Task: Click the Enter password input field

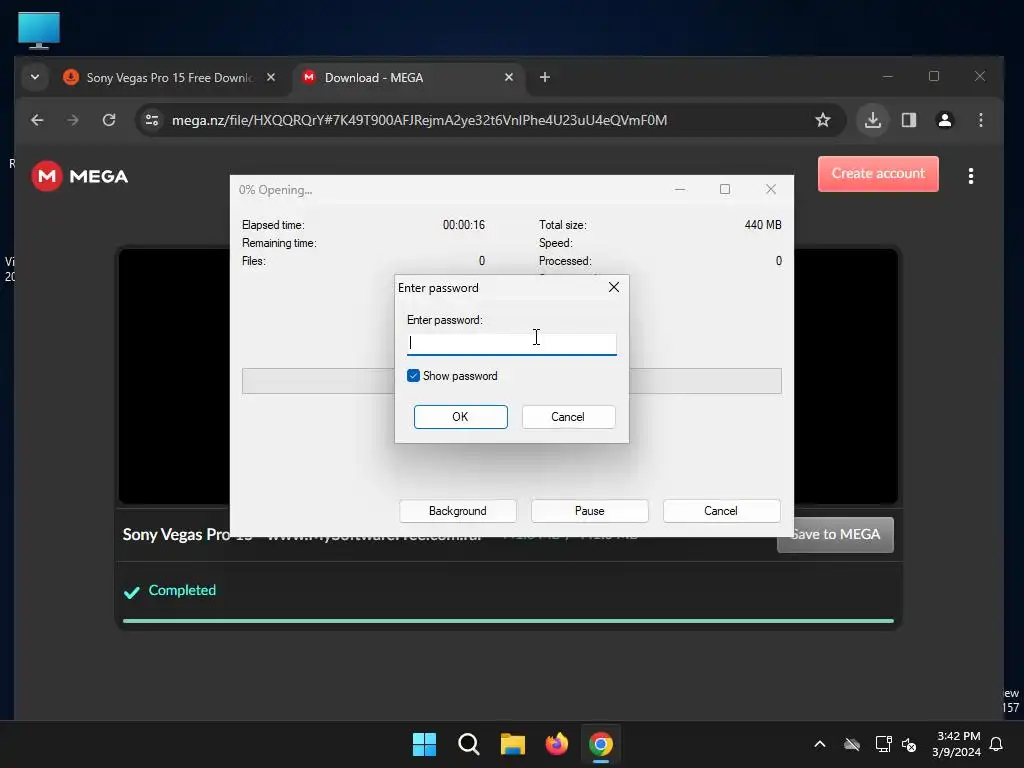Action: (511, 344)
